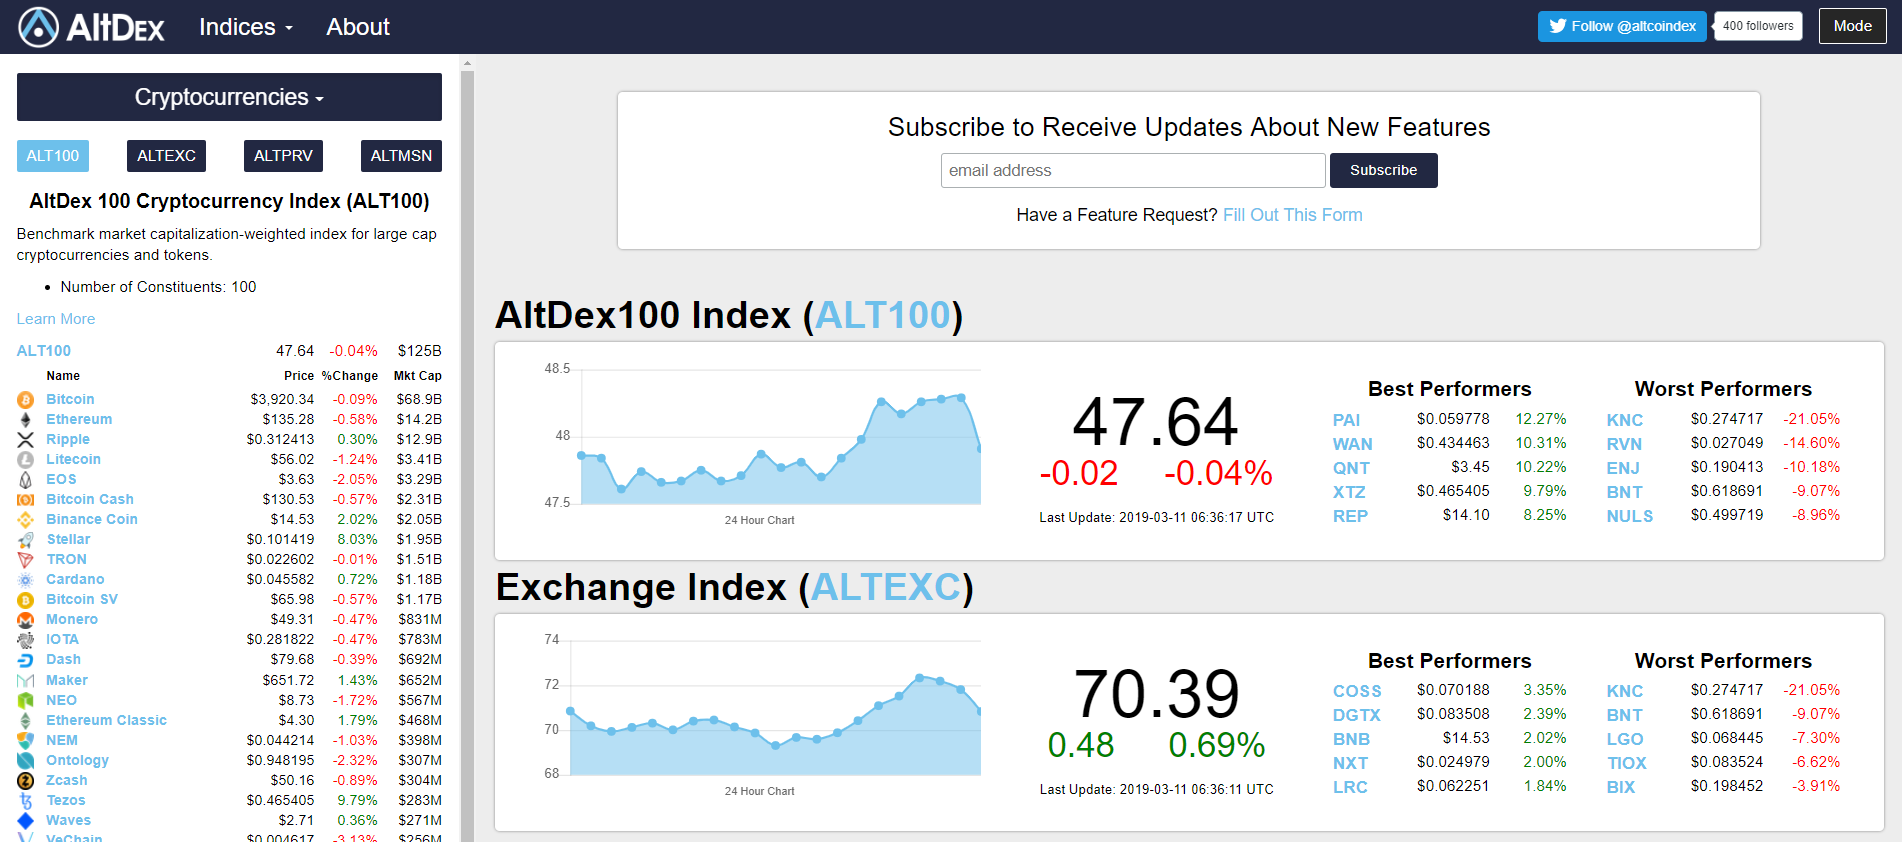Follow @altcoindex on Twitter
The image size is (1902, 842).
pos(1622,26)
